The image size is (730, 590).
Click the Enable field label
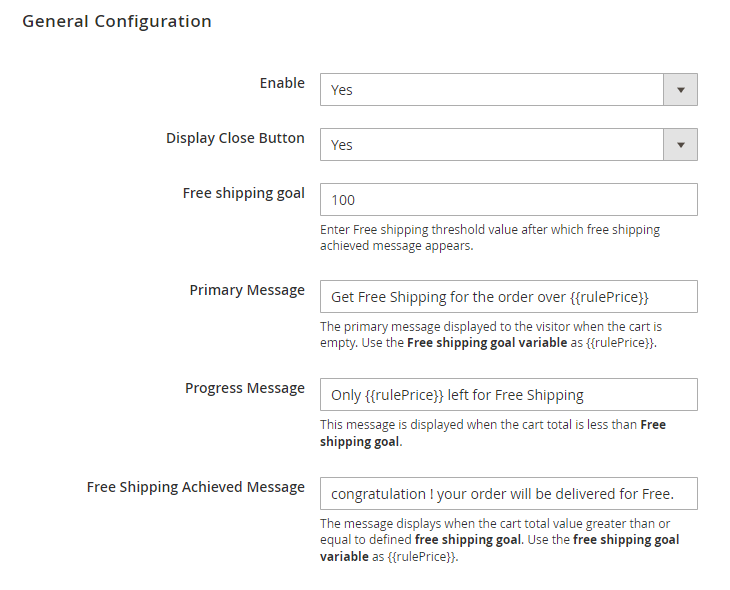282,83
